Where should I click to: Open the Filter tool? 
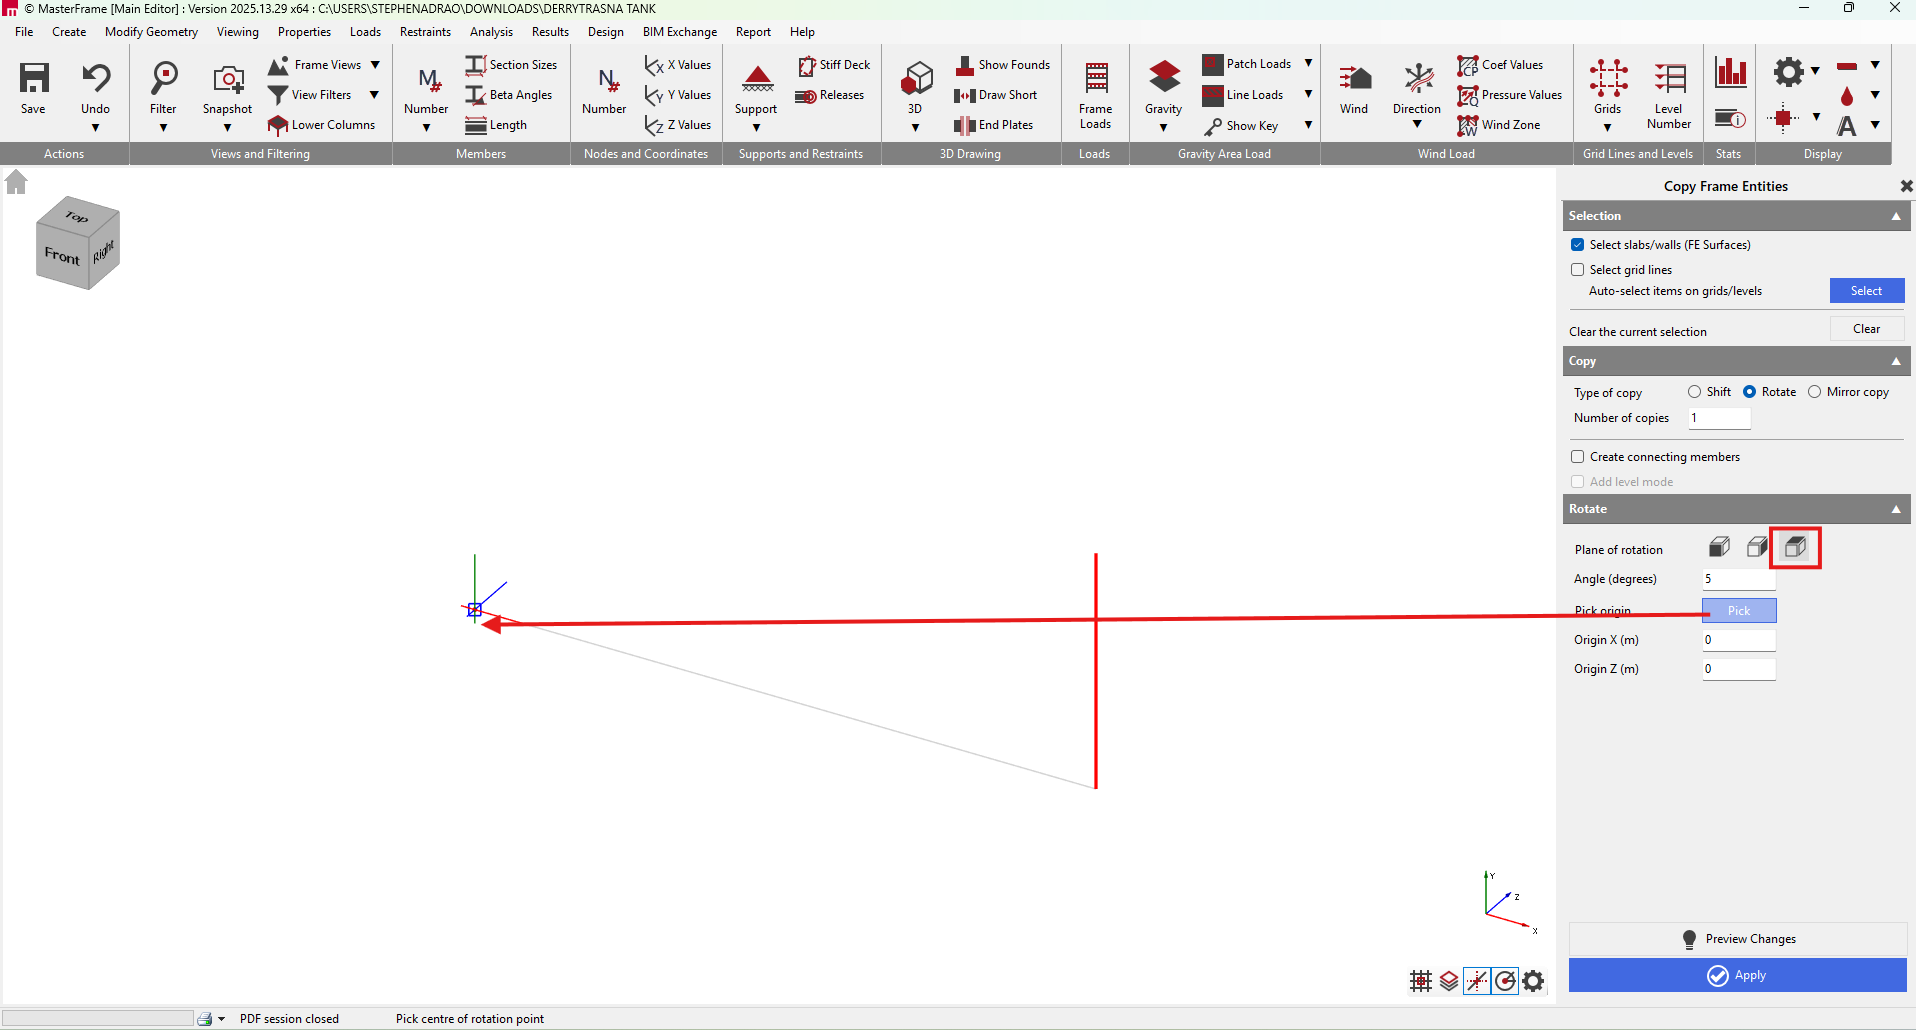163,79
